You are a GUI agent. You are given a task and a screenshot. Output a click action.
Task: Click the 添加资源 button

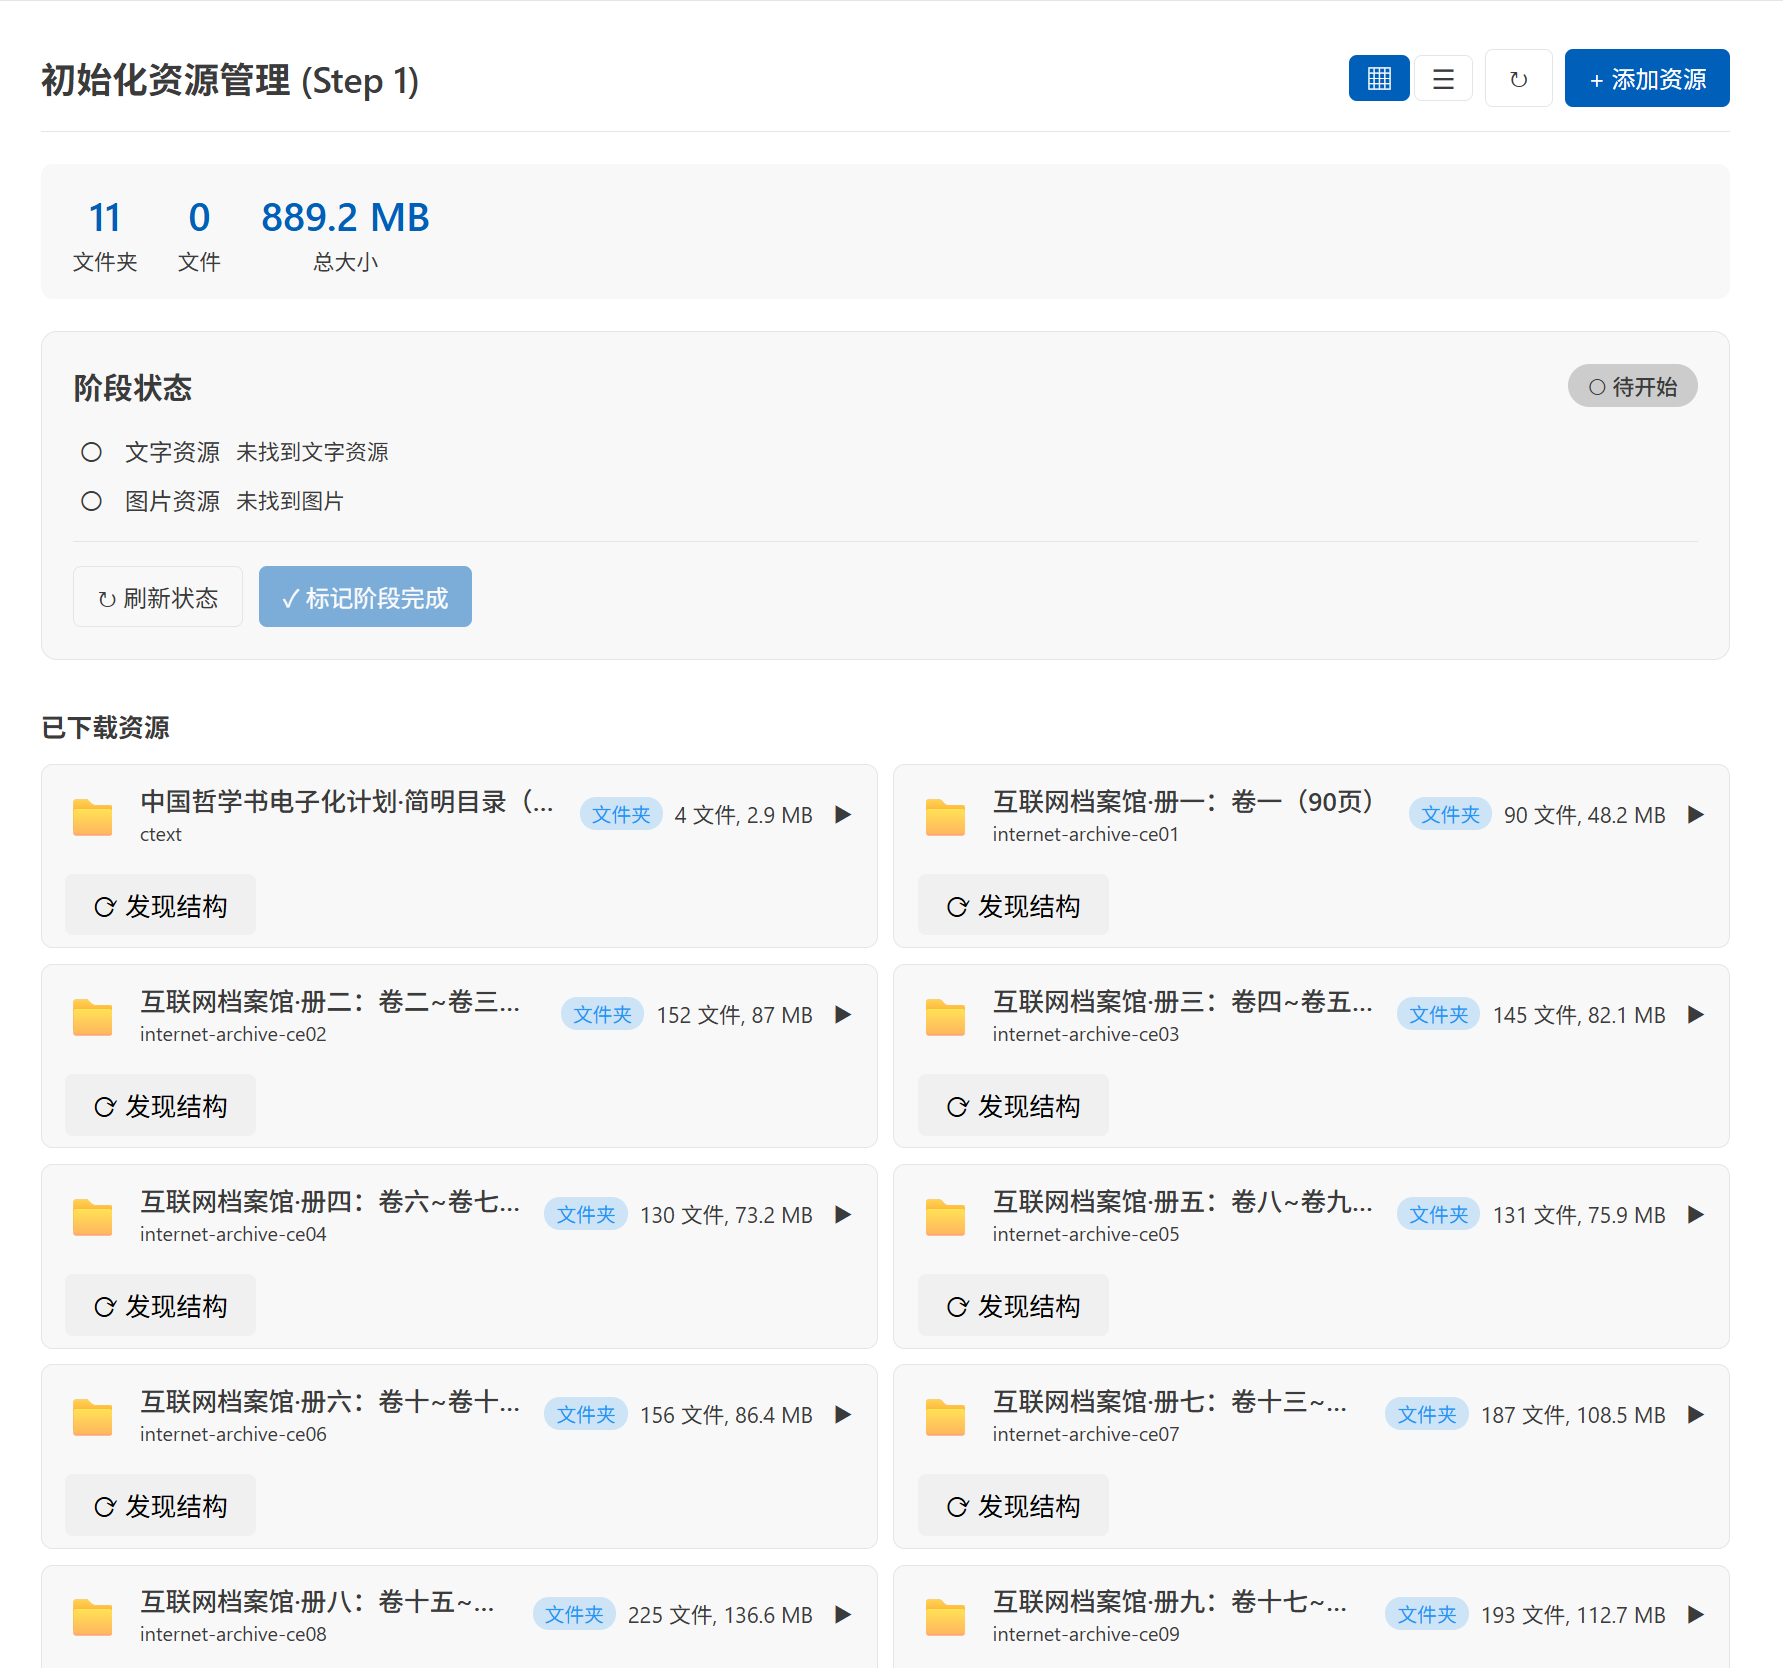pyautogui.click(x=1647, y=78)
